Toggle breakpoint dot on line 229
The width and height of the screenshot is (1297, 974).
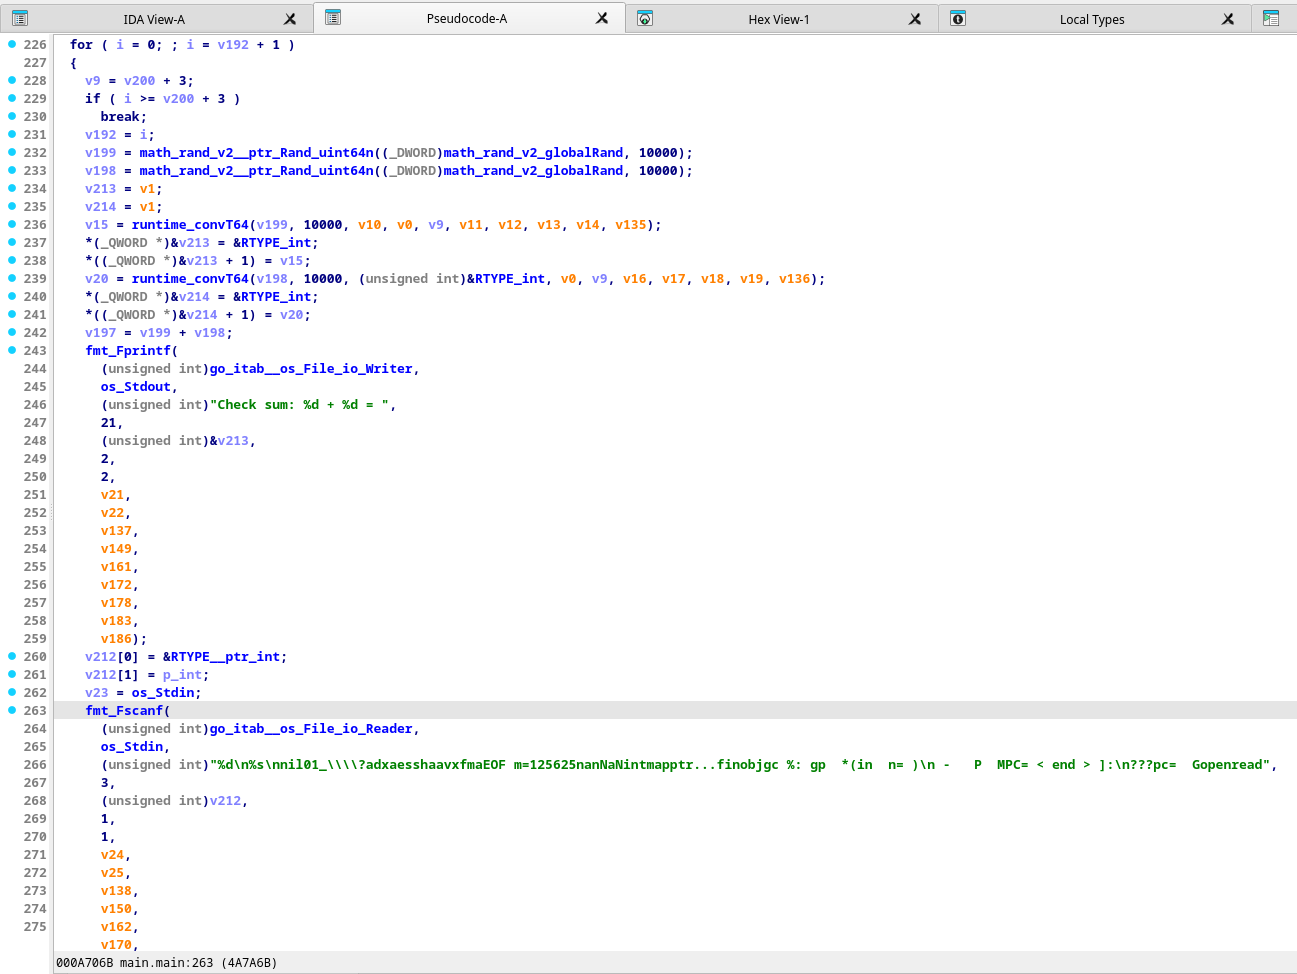[x=12, y=98]
